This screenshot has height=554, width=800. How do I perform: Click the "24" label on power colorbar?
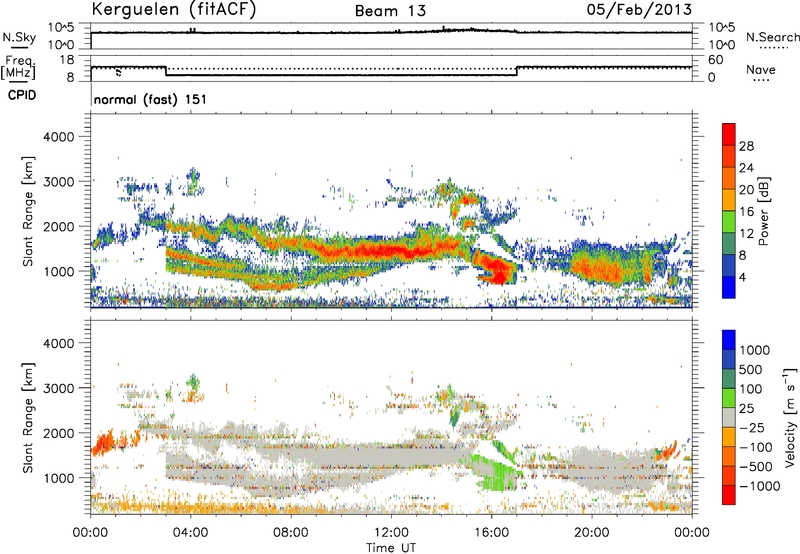[x=746, y=168]
